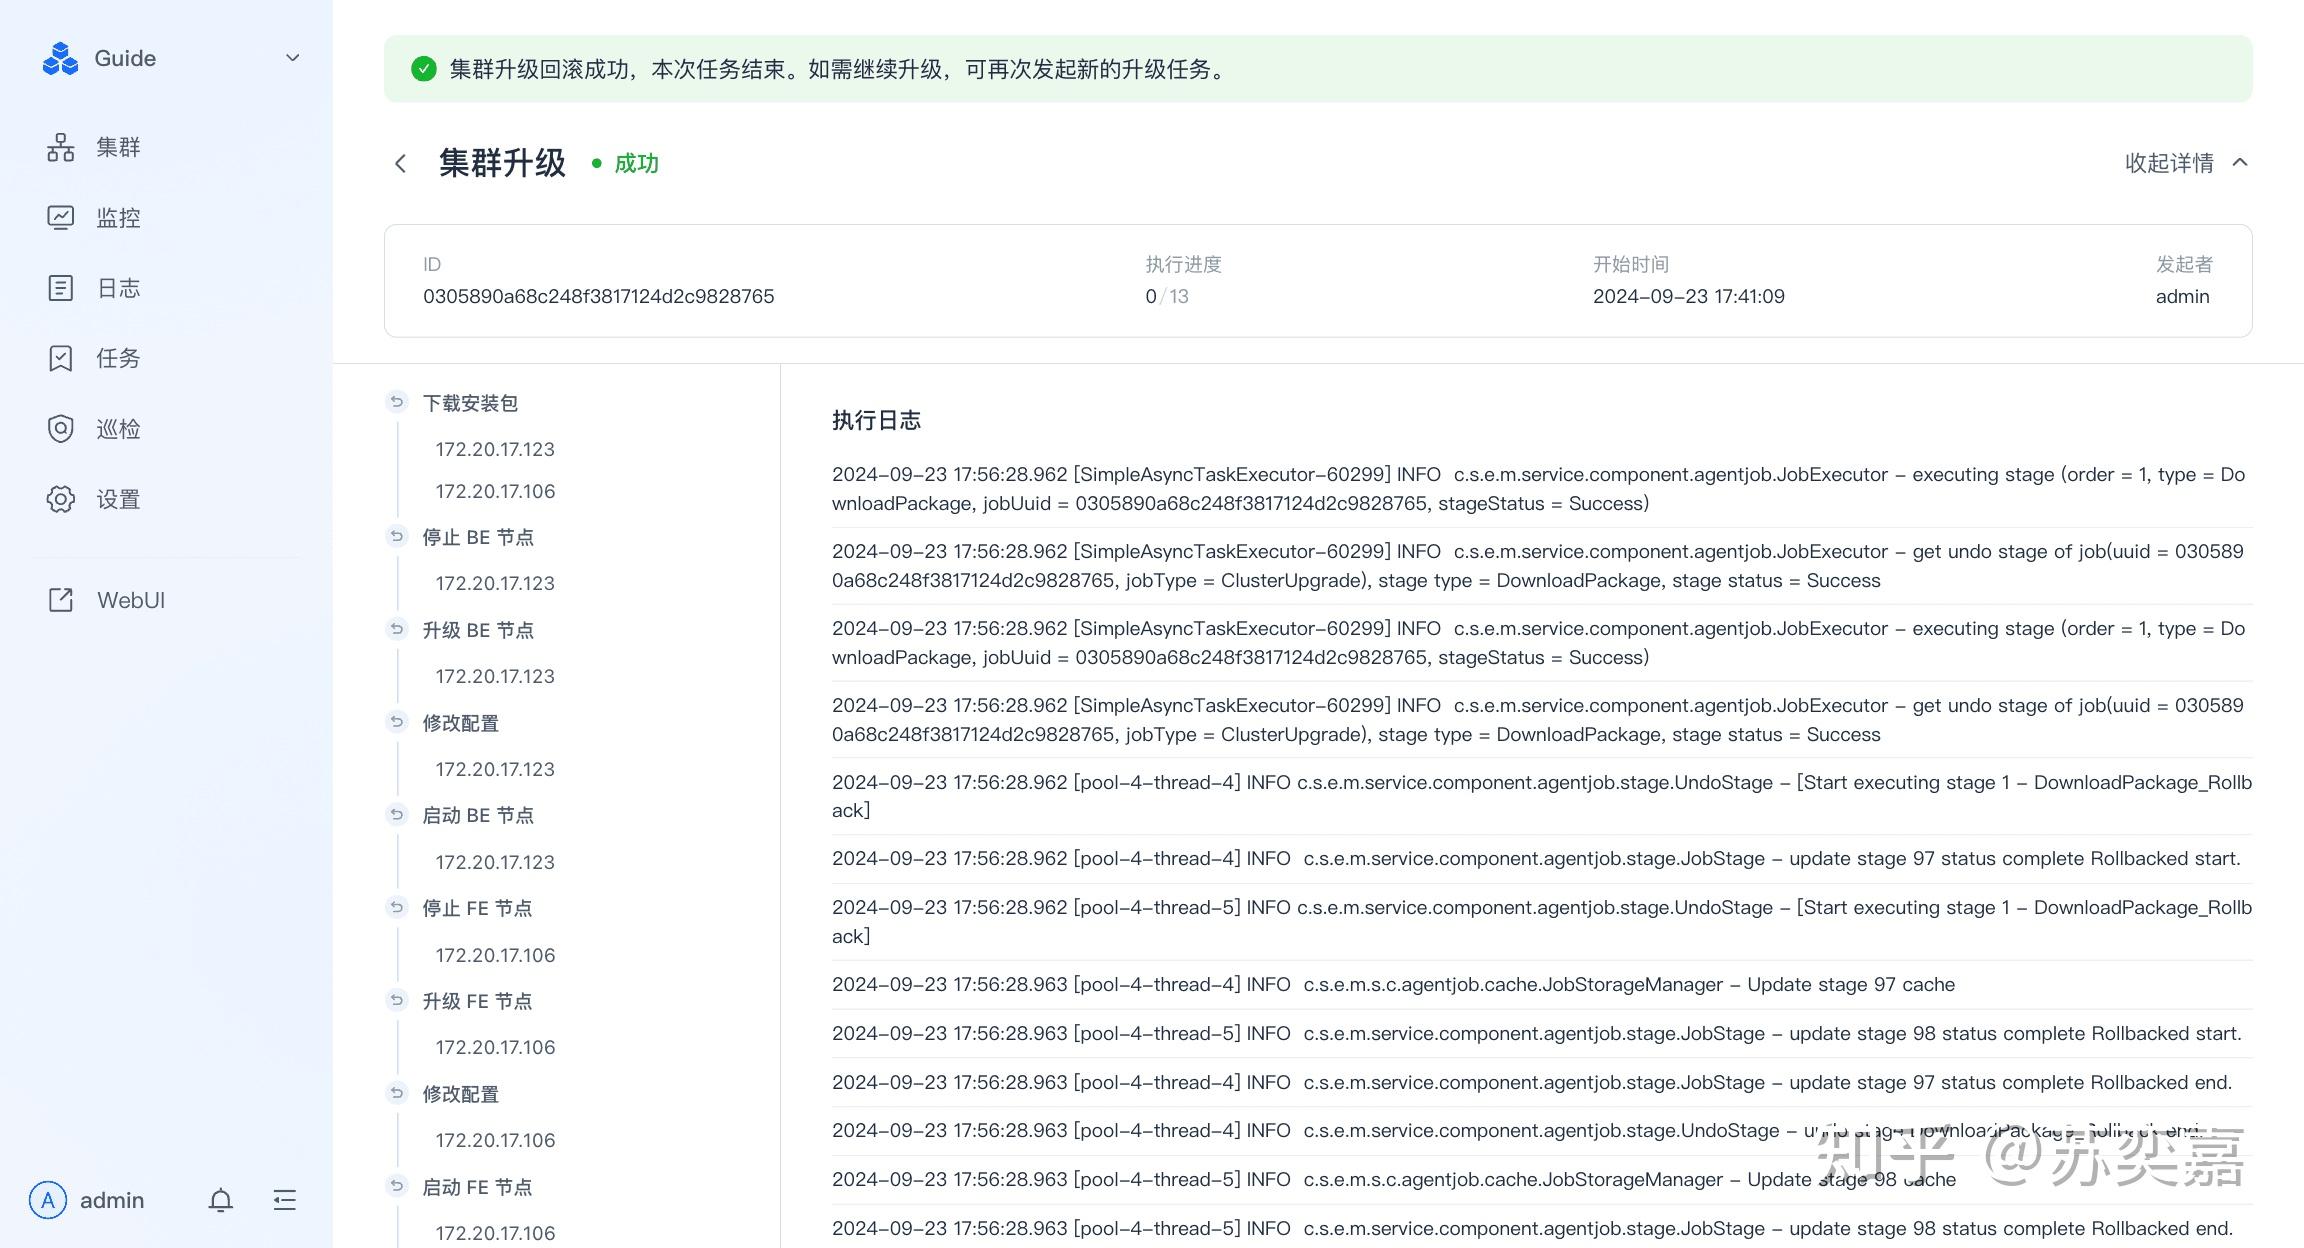The height and width of the screenshot is (1248, 2304).
Task: Collapse sidebar with menu fold icon
Action: tap(285, 1200)
